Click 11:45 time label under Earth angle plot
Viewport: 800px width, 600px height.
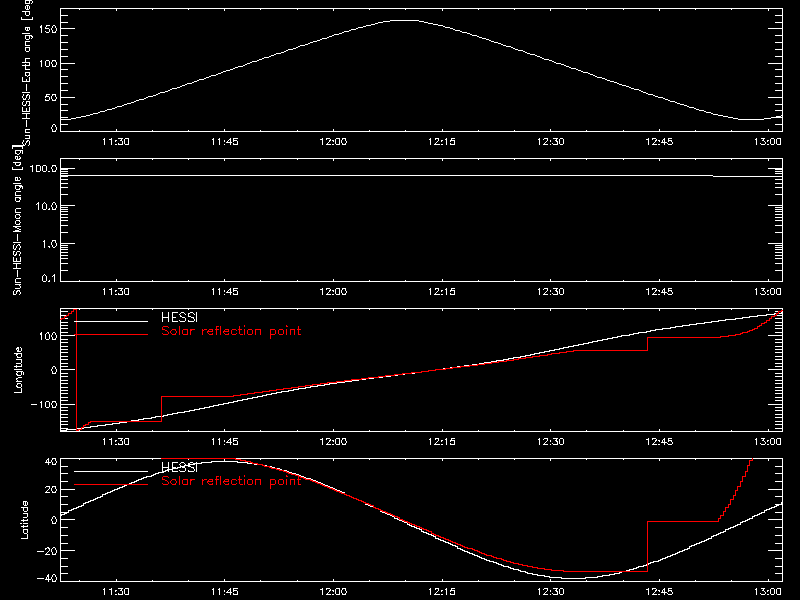coord(224,142)
